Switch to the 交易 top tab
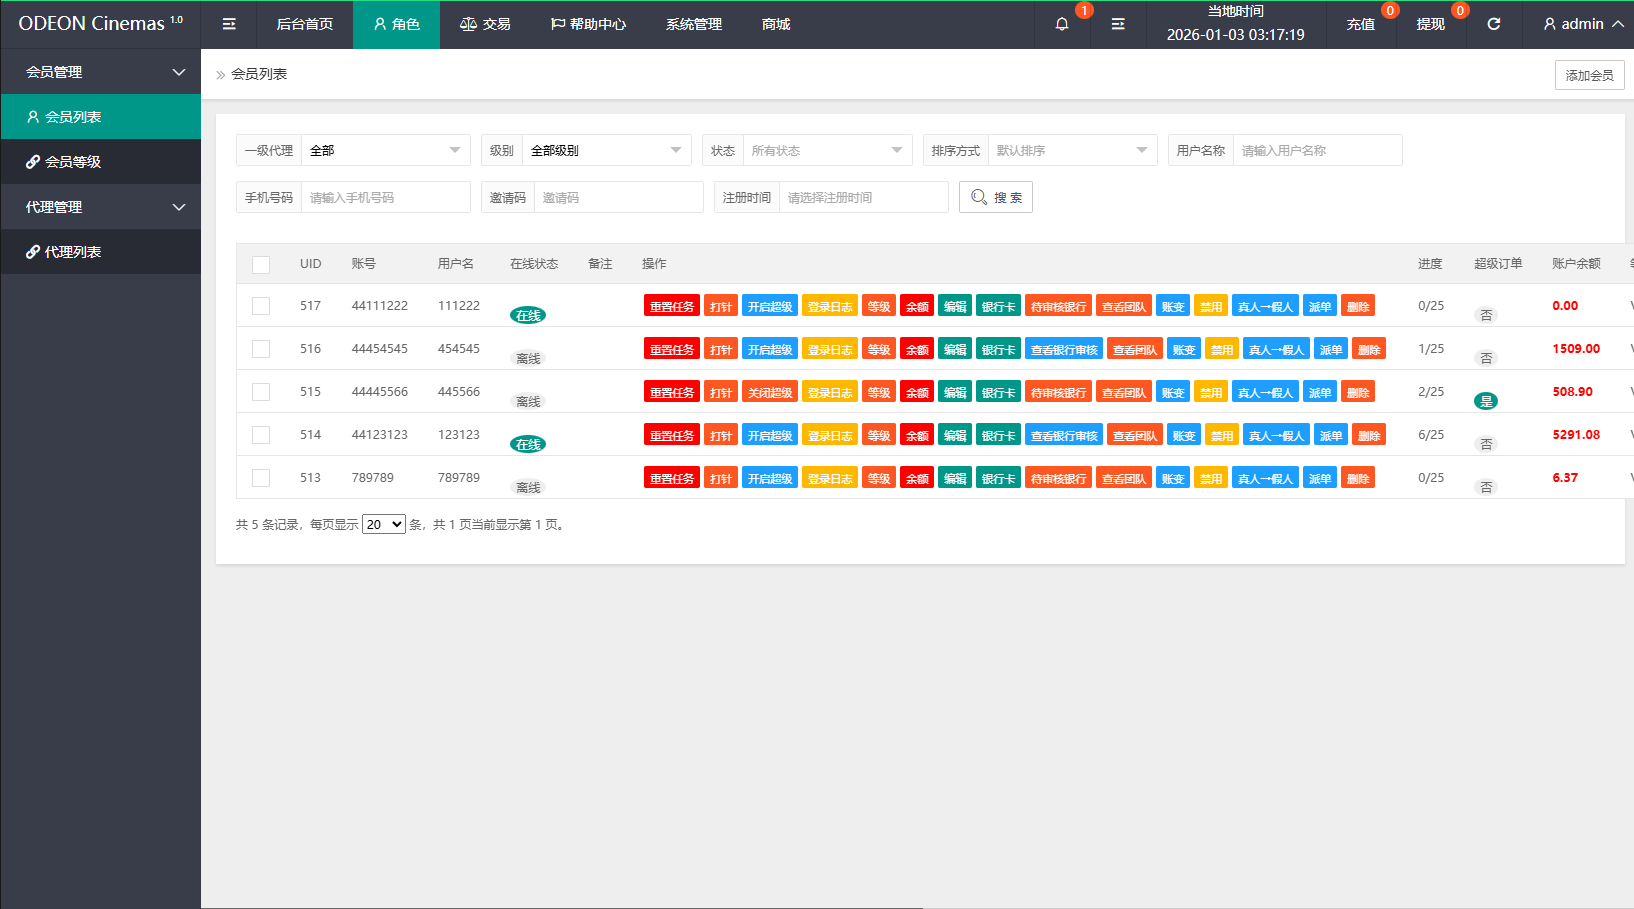The height and width of the screenshot is (909, 1634). click(485, 24)
